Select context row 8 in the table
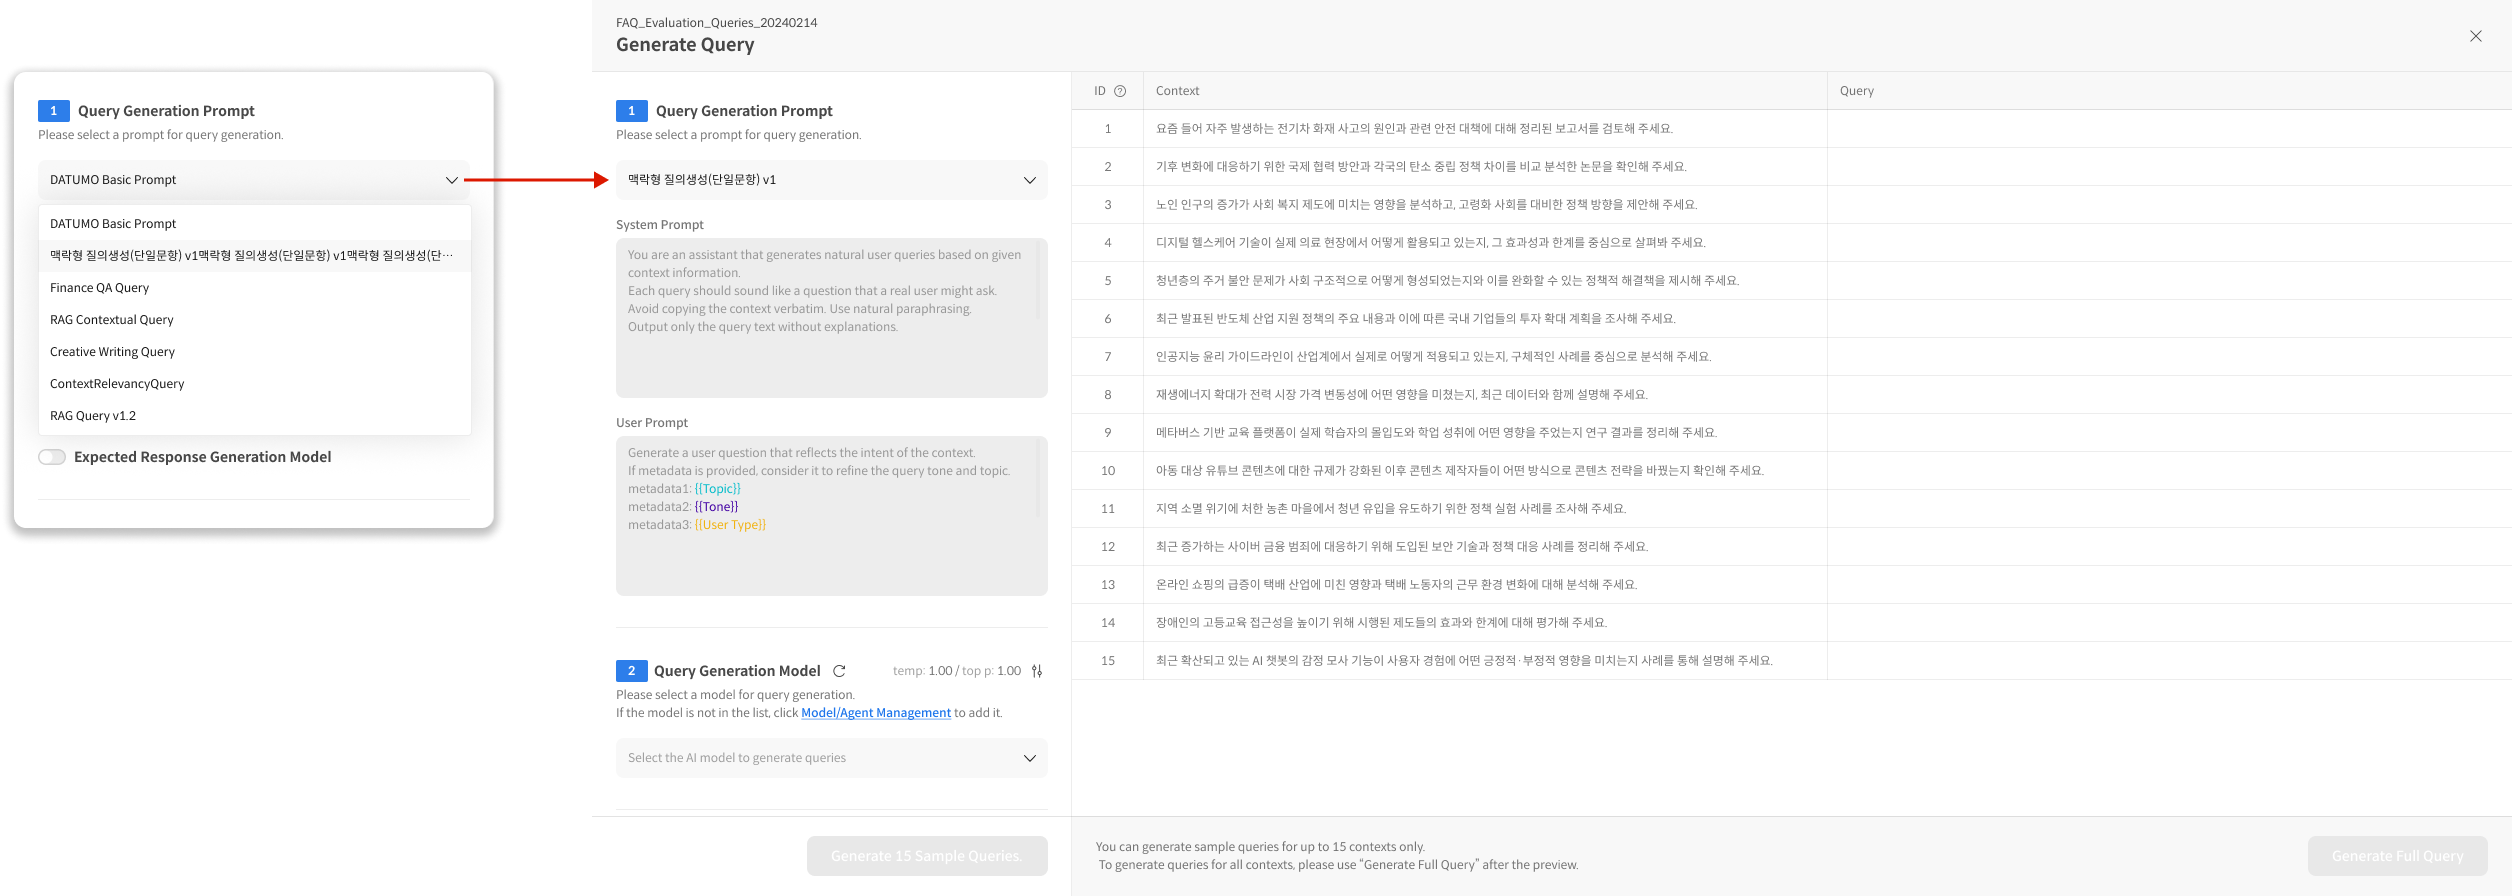The width and height of the screenshot is (2512, 896). pos(1400,395)
